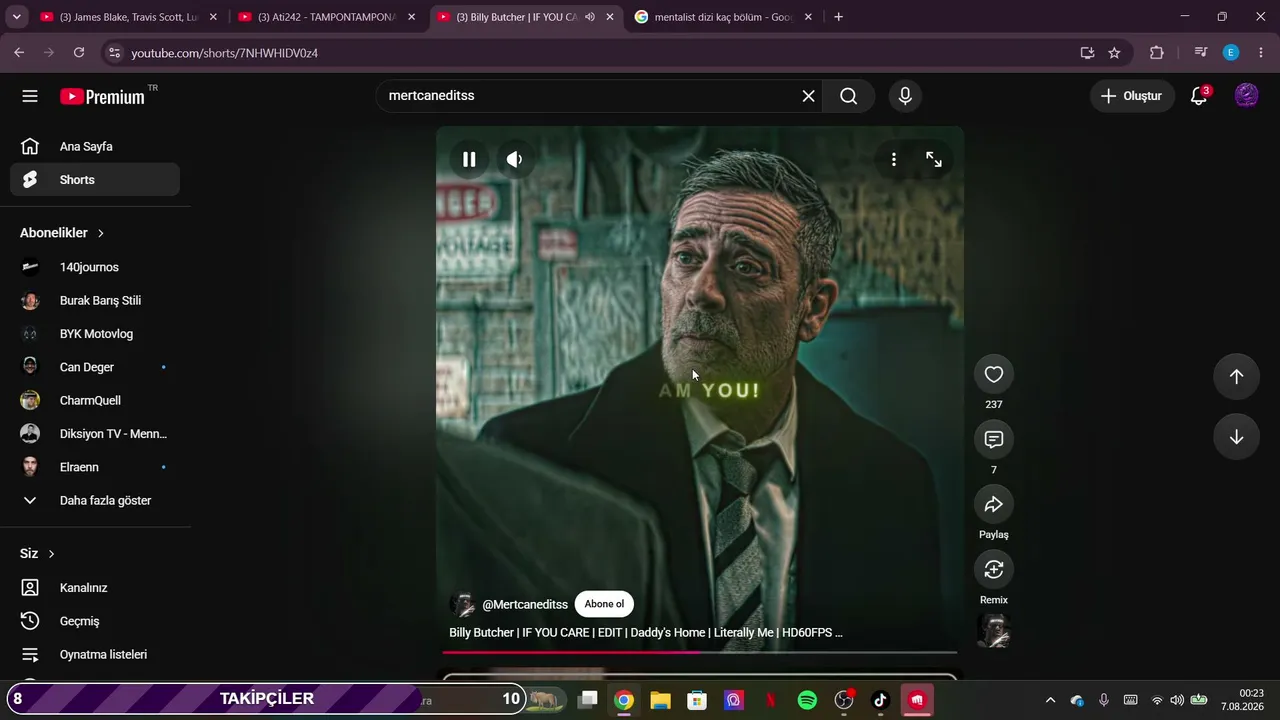This screenshot has width=1280, height=720.
Task: Mute the Short's volume
Action: click(514, 159)
